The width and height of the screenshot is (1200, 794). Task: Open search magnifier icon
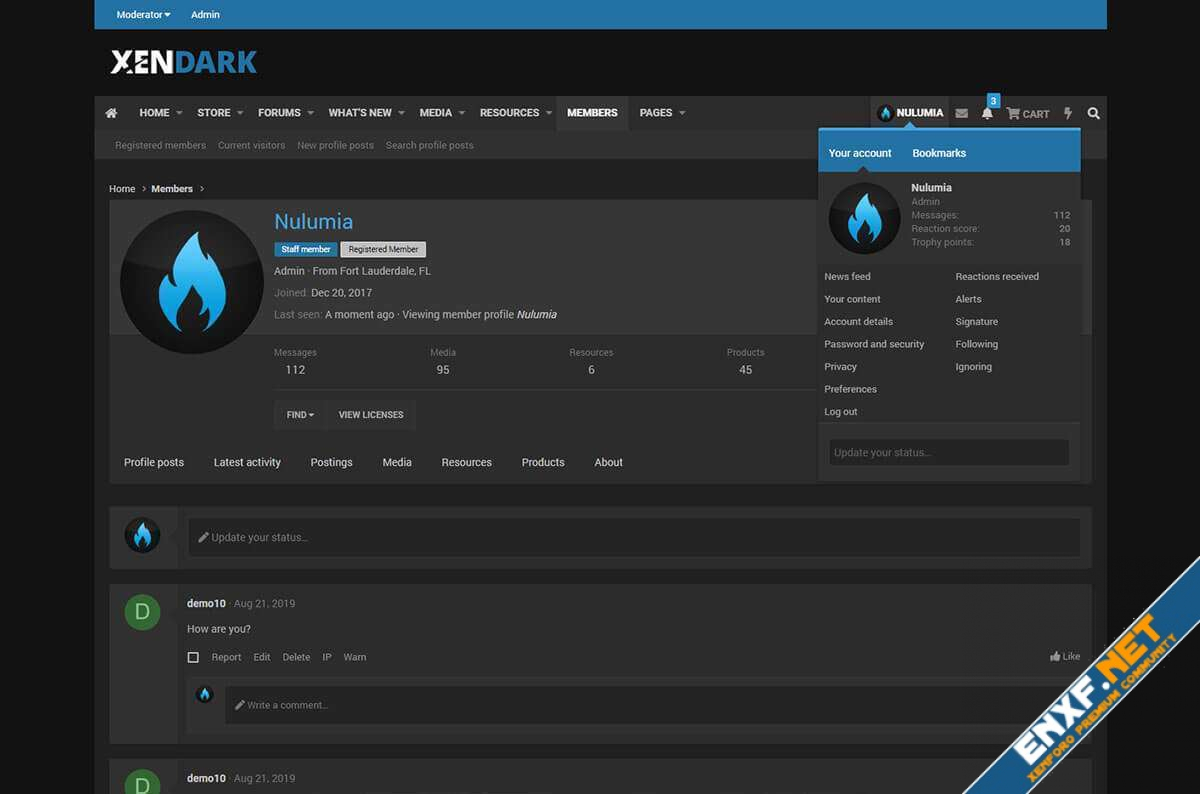click(1093, 113)
